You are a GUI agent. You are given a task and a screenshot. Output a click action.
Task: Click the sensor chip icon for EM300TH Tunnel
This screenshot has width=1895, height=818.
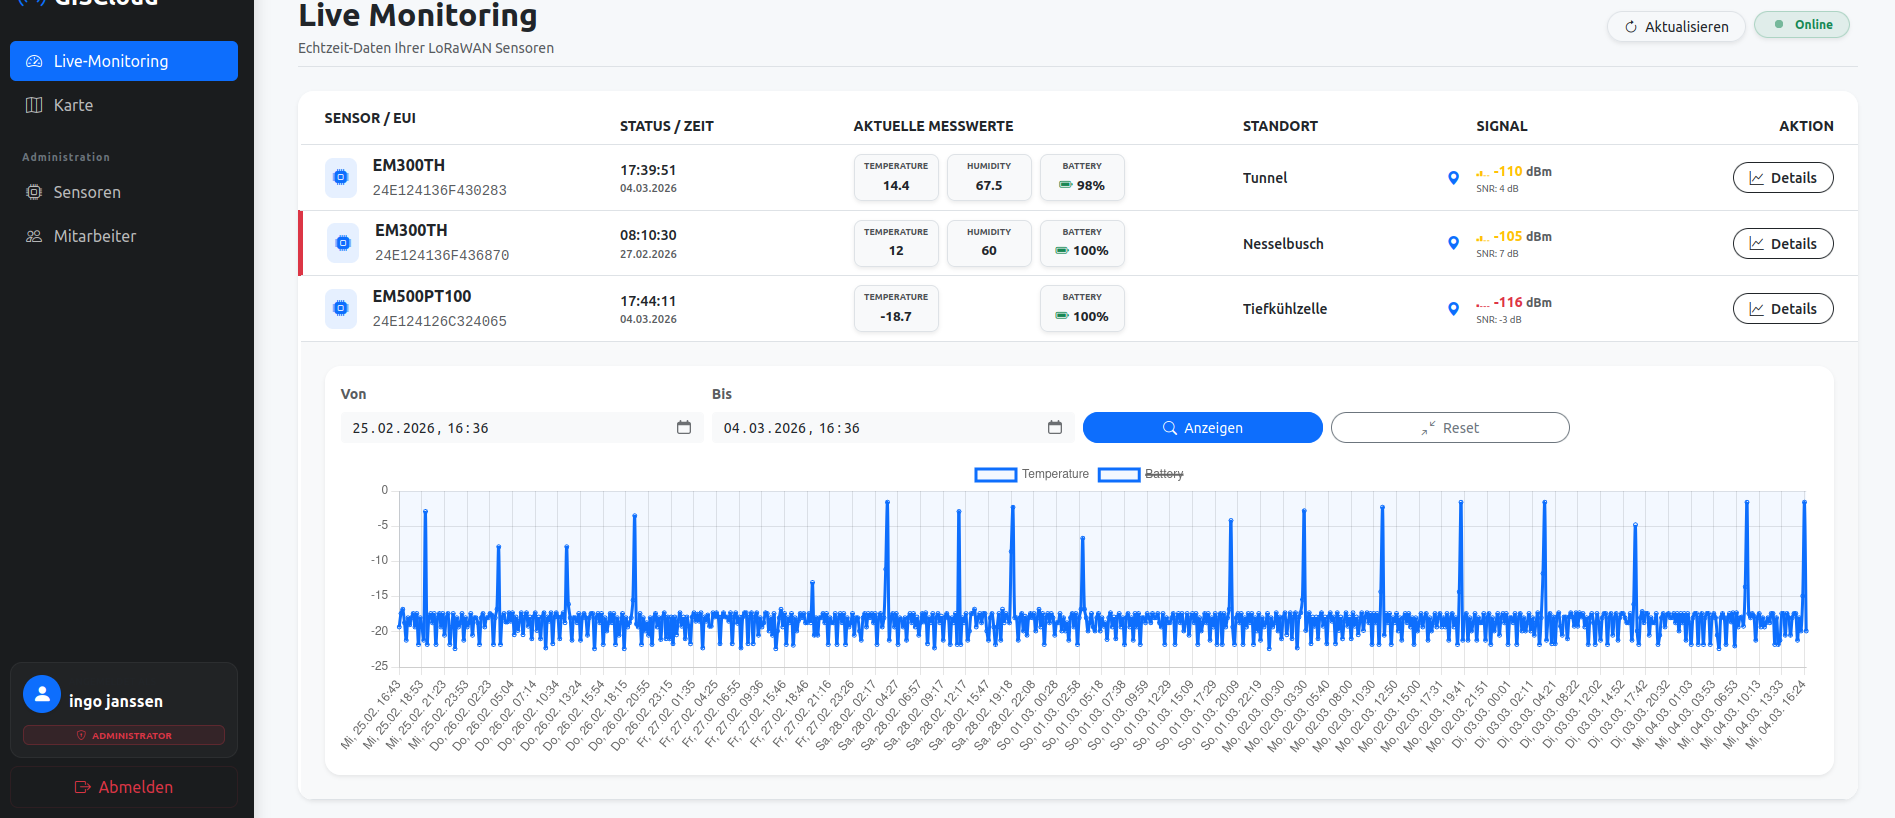(341, 178)
